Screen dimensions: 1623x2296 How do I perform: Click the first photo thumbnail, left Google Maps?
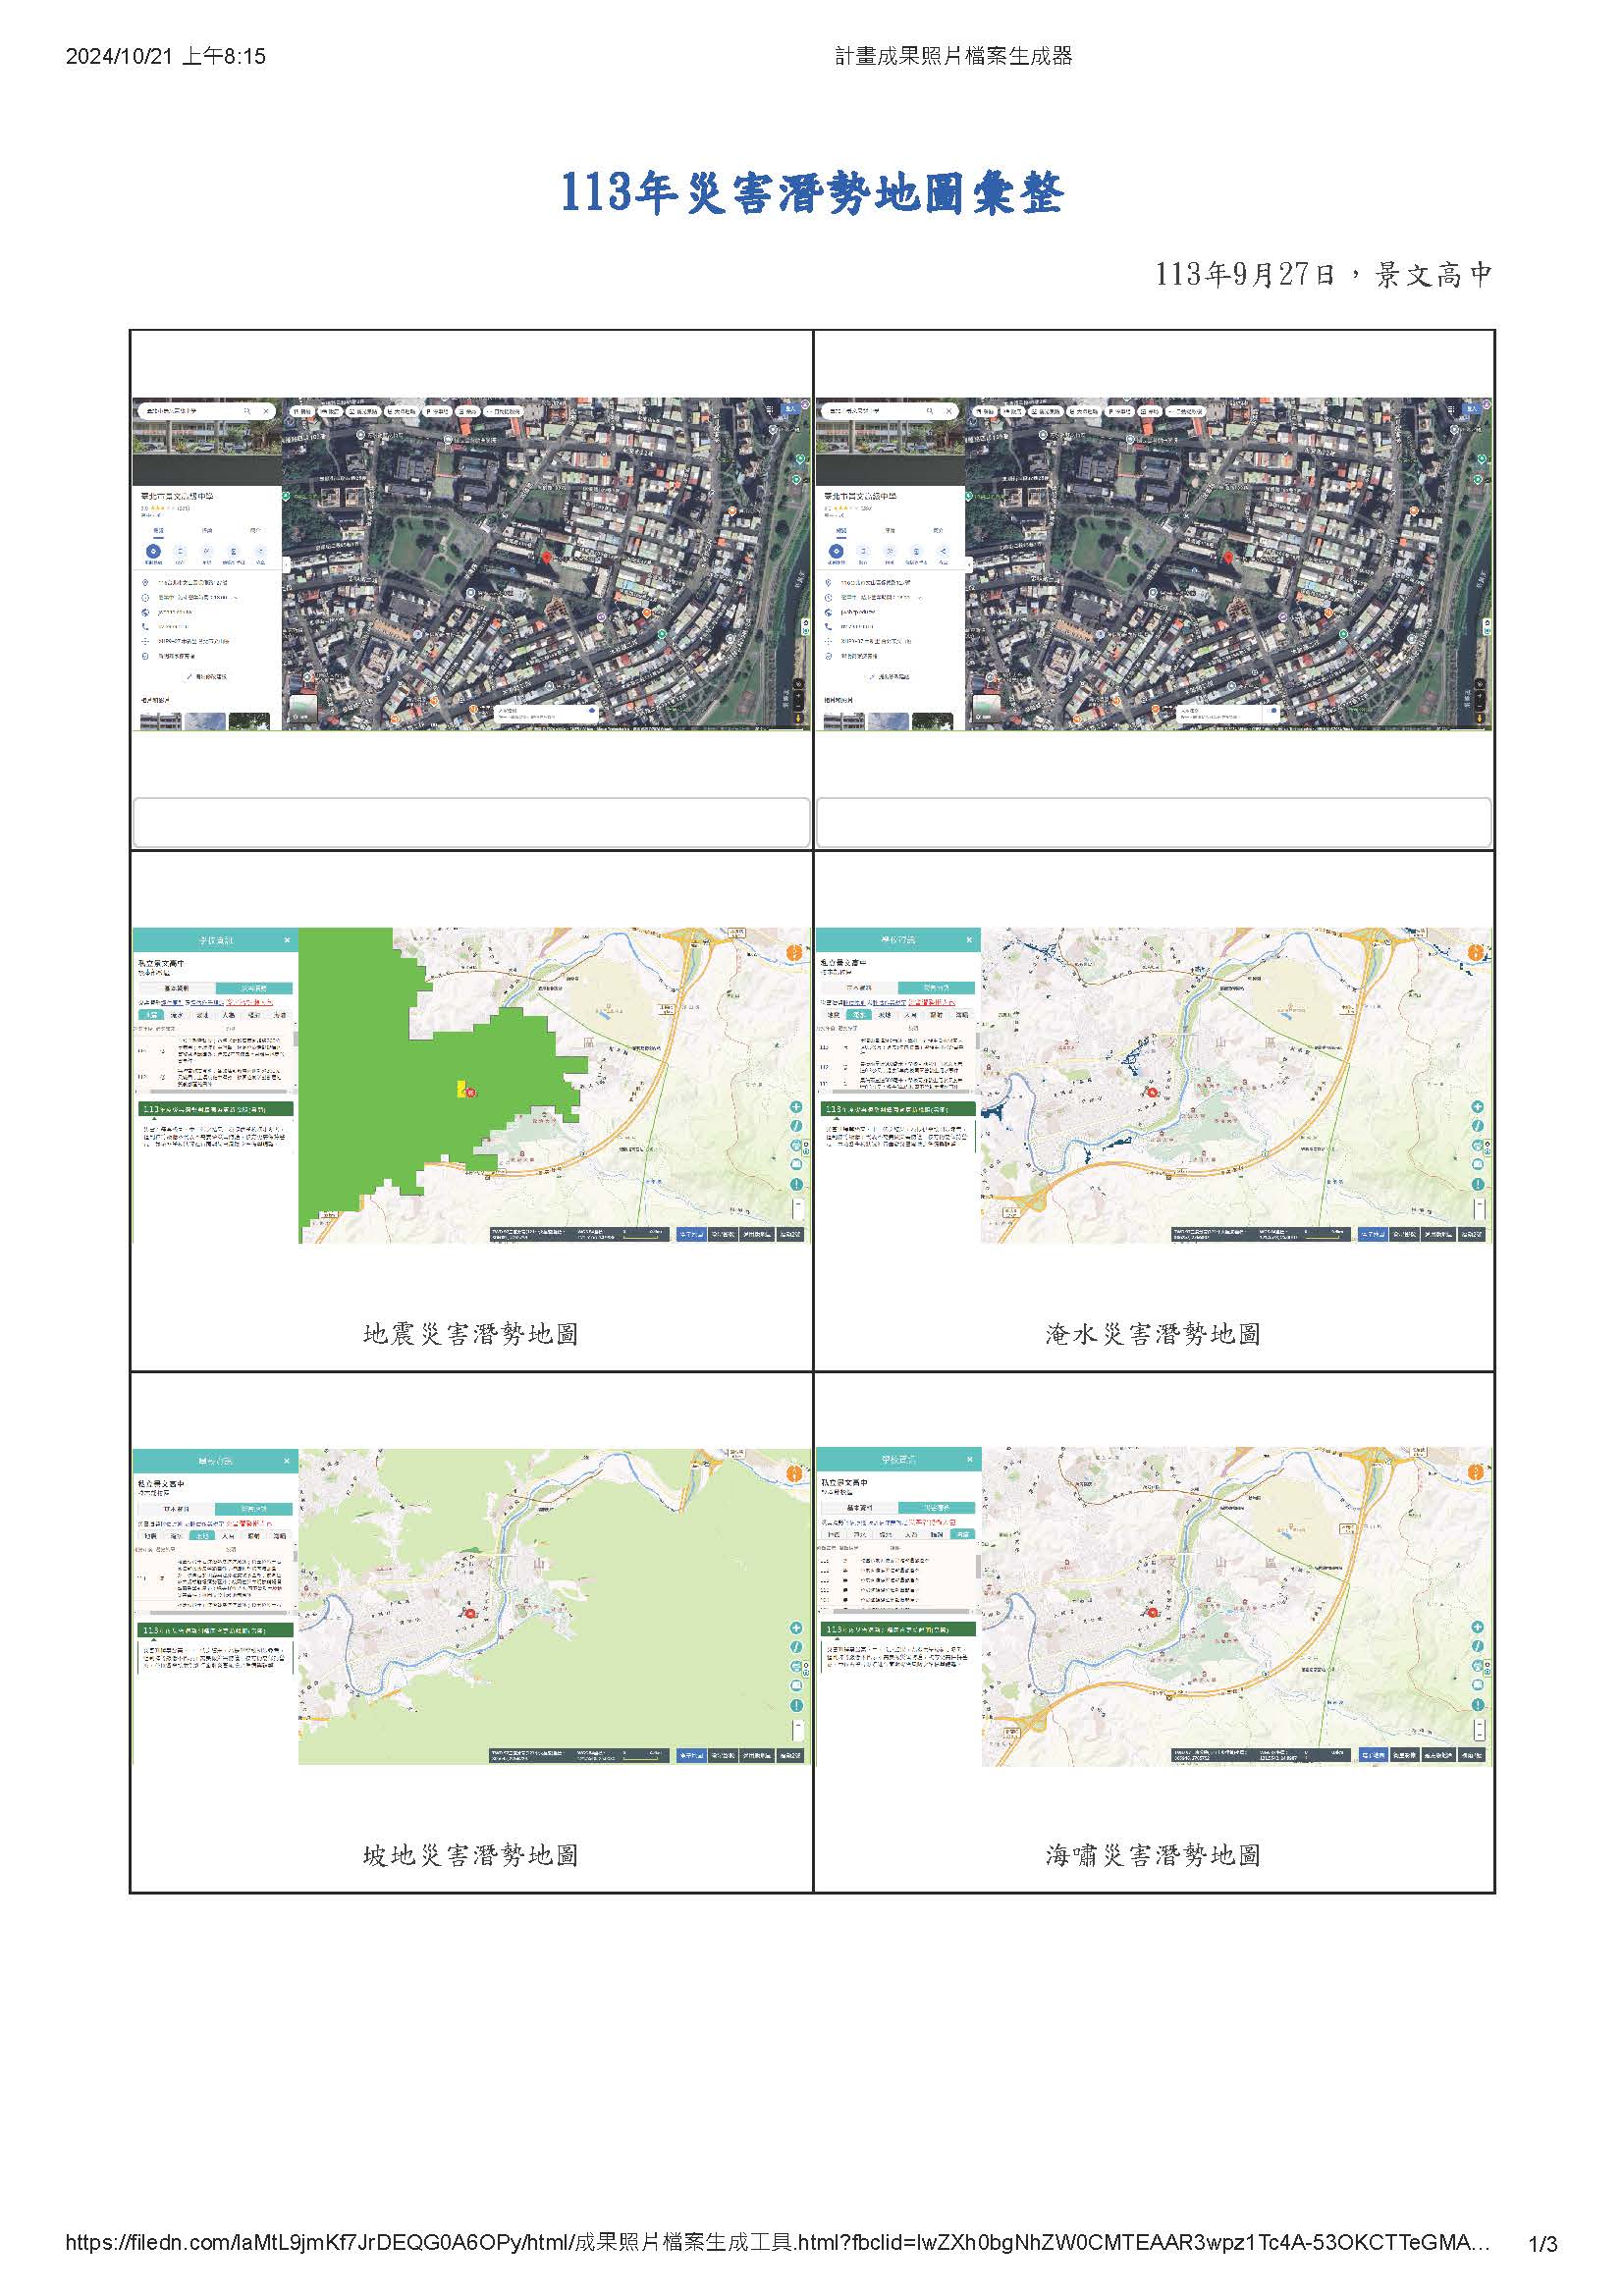click(161, 723)
